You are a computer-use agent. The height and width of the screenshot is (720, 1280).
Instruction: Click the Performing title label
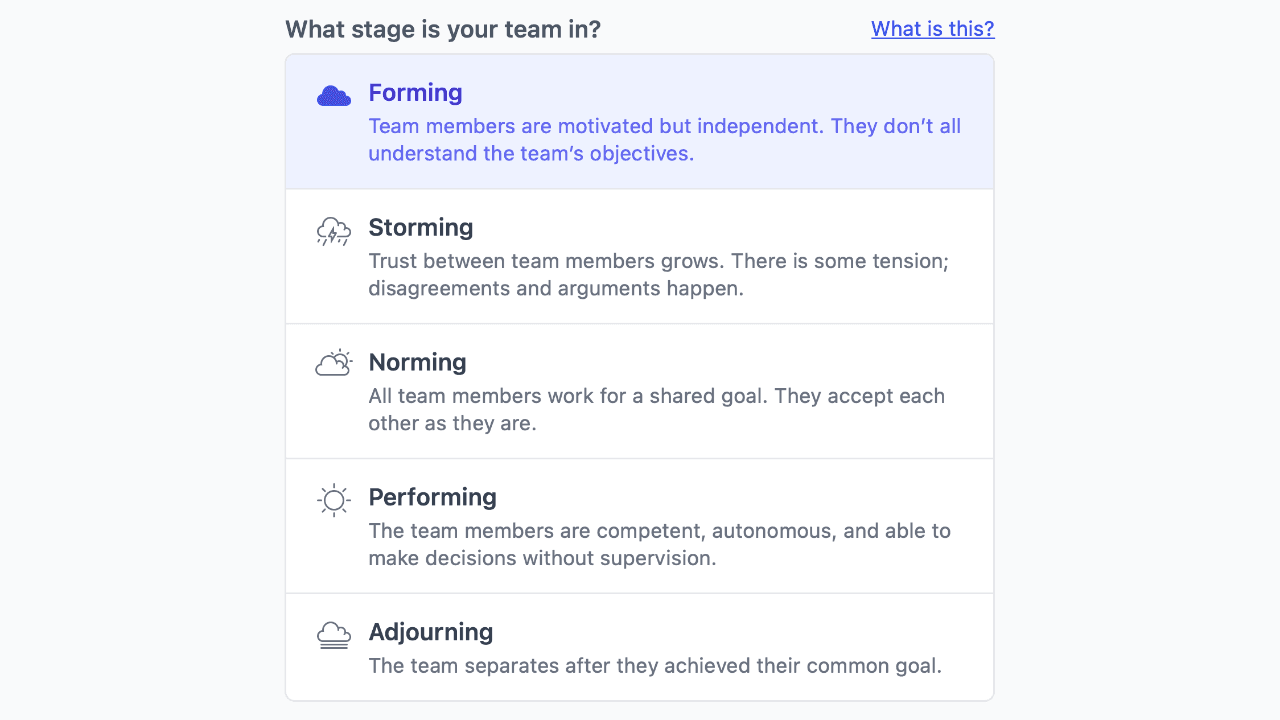click(x=432, y=497)
